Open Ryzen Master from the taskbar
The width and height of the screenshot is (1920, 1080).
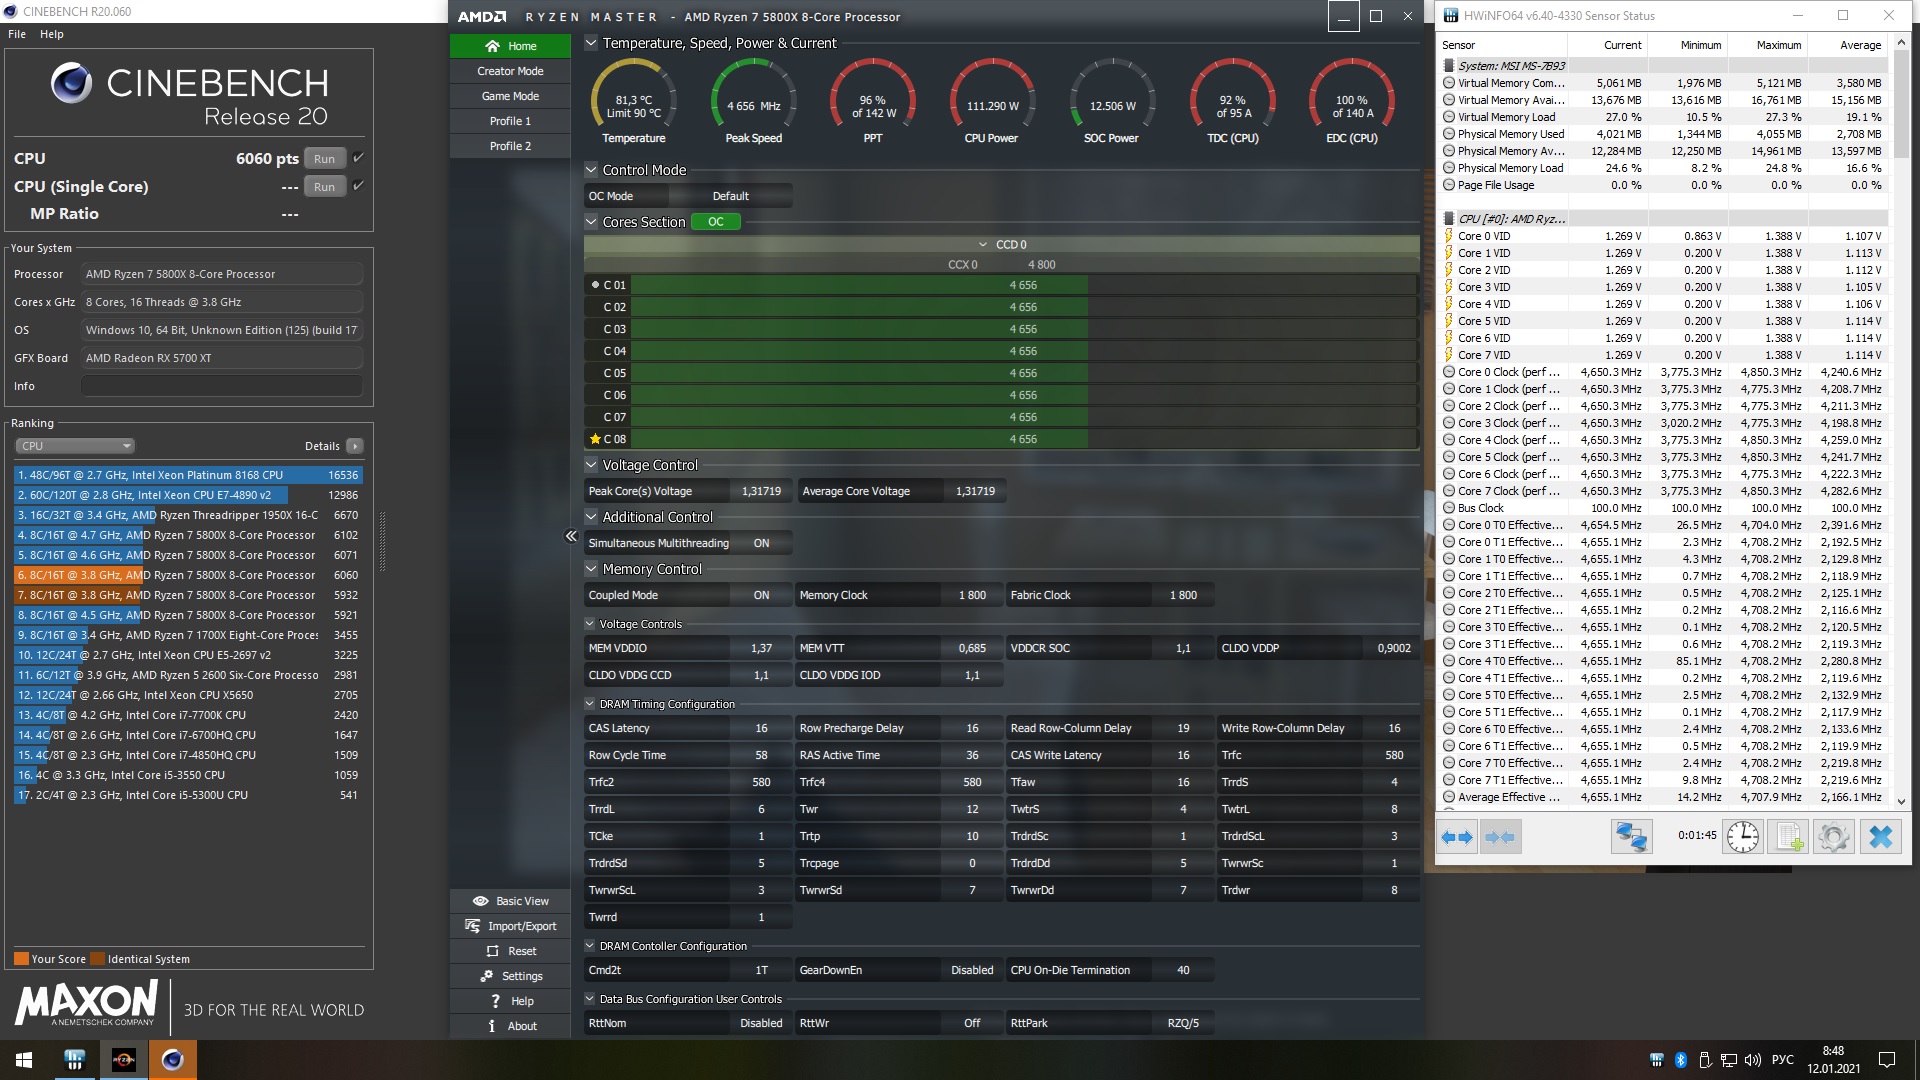[124, 1060]
